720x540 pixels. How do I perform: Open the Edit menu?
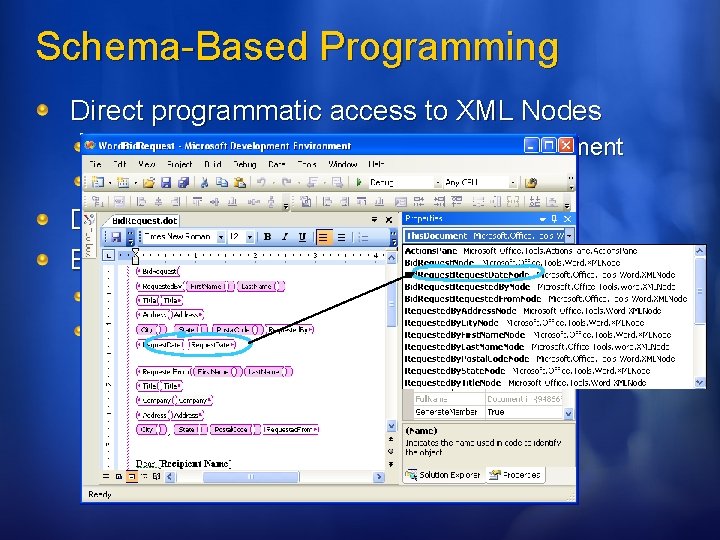pos(119,164)
